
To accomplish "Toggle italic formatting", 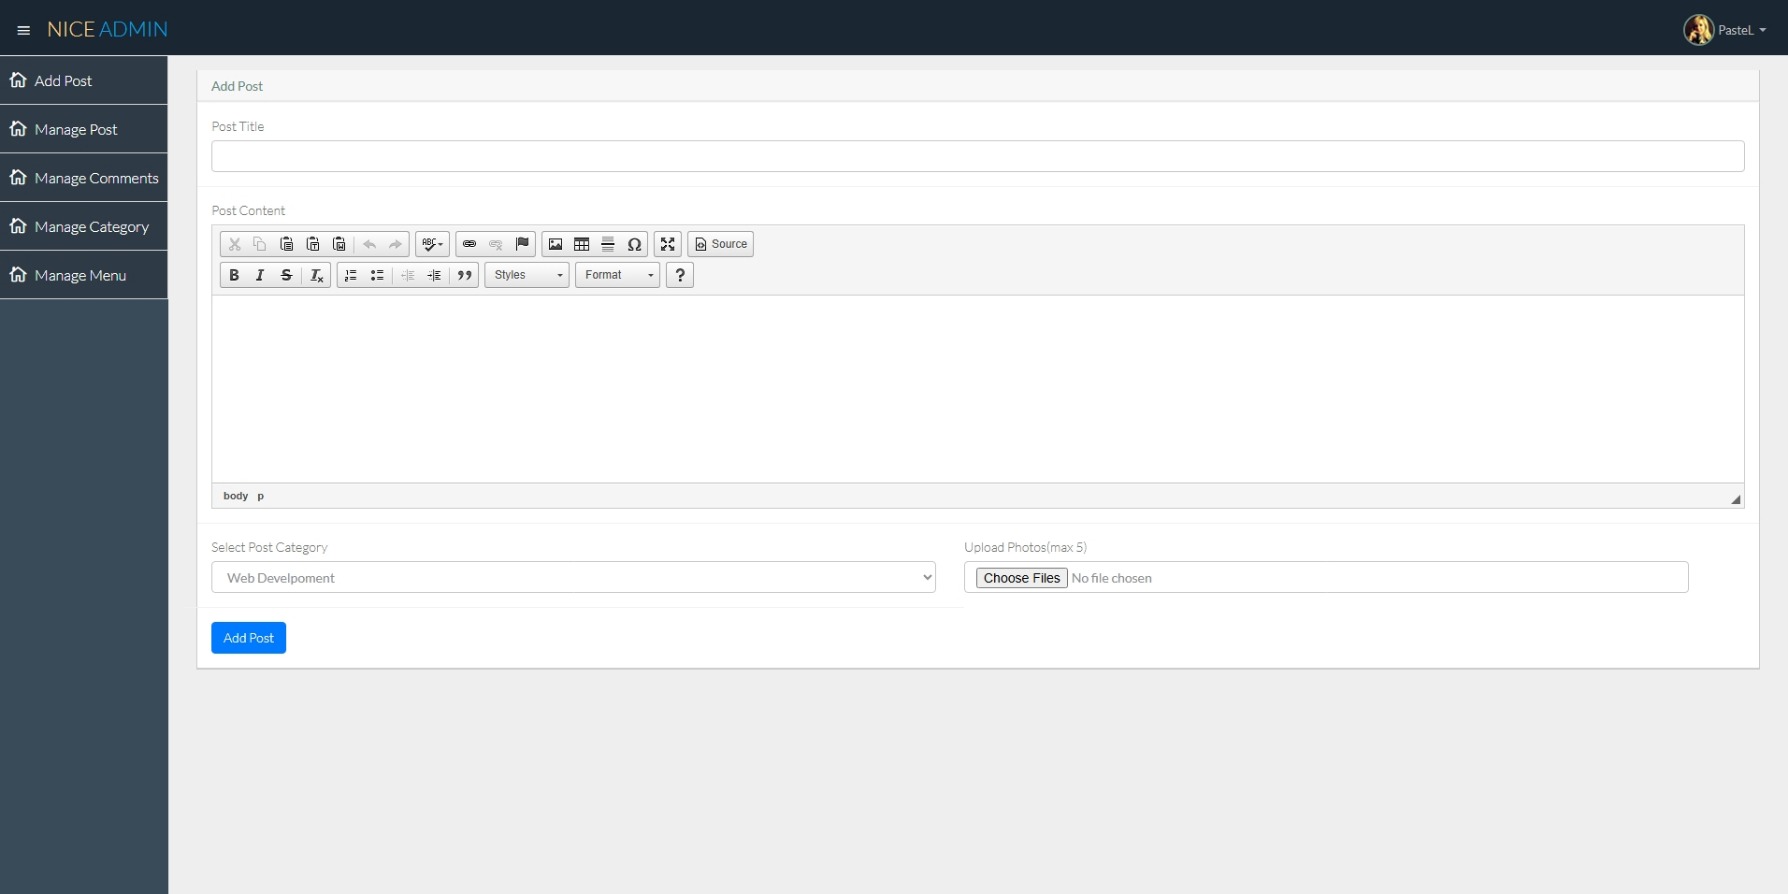I will pyautogui.click(x=260, y=275).
